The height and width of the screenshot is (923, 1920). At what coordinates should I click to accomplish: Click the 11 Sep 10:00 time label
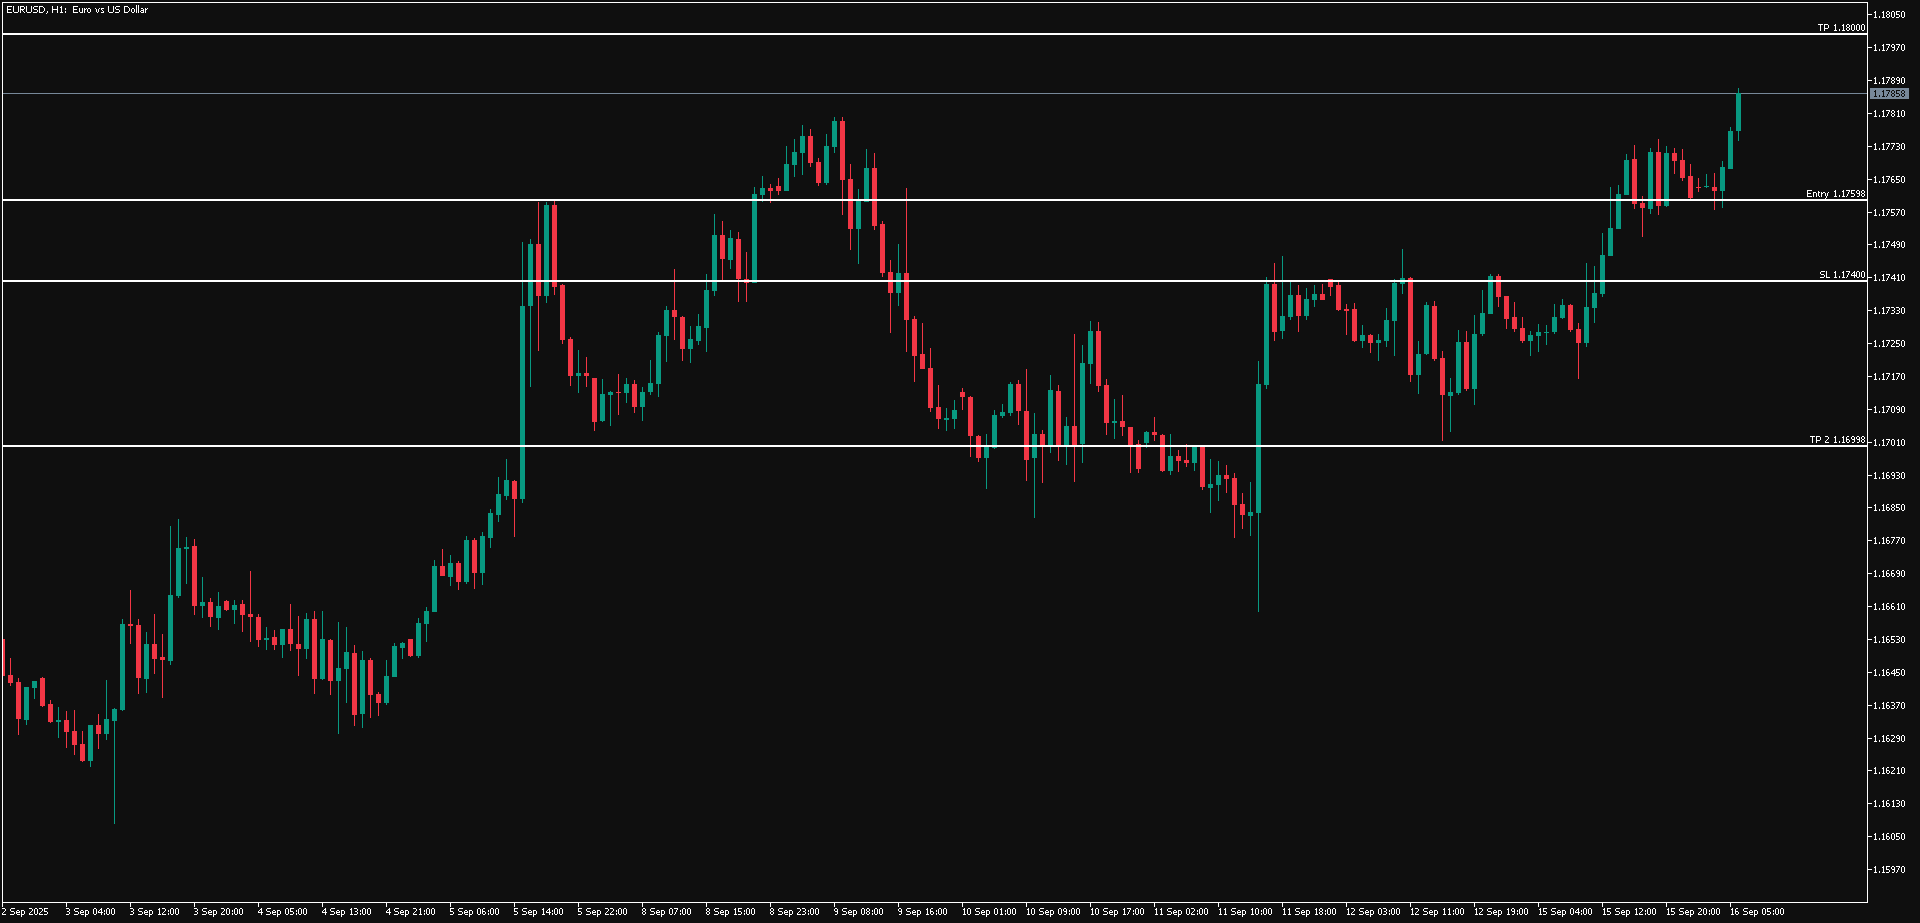click(1244, 912)
